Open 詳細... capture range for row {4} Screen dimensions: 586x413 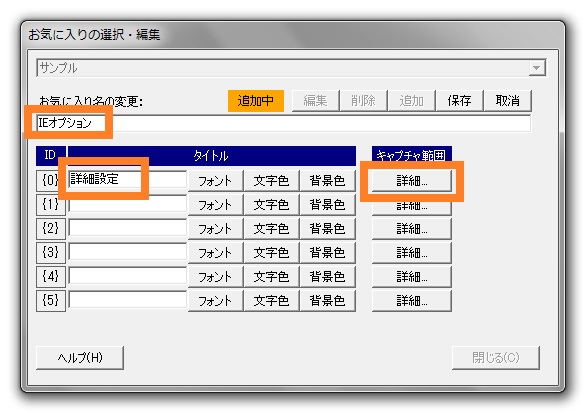pos(411,277)
